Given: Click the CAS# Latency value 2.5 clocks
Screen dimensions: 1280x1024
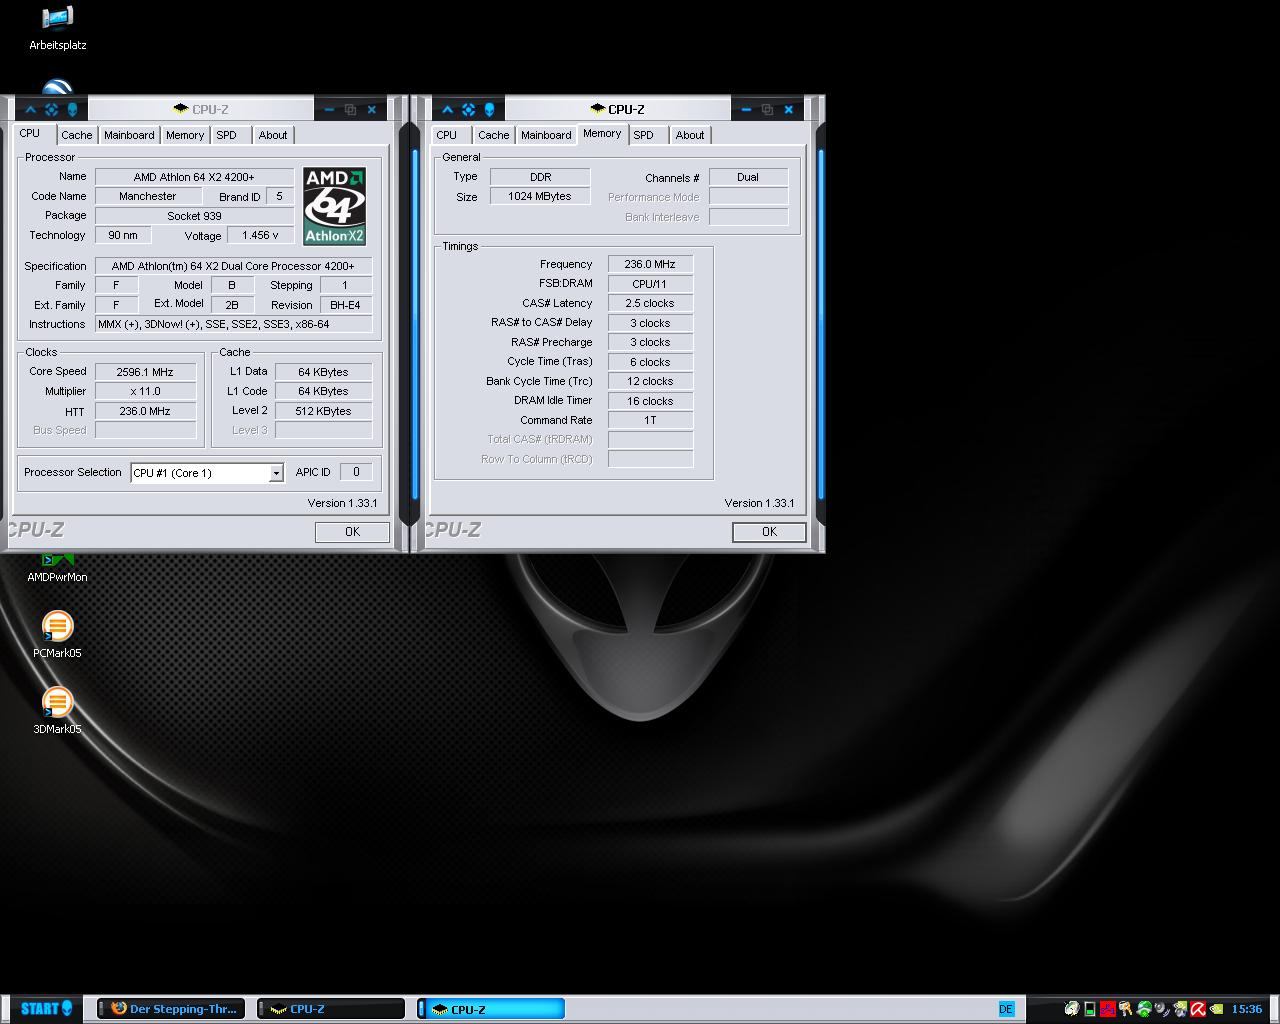Looking at the screenshot, I should tap(650, 303).
